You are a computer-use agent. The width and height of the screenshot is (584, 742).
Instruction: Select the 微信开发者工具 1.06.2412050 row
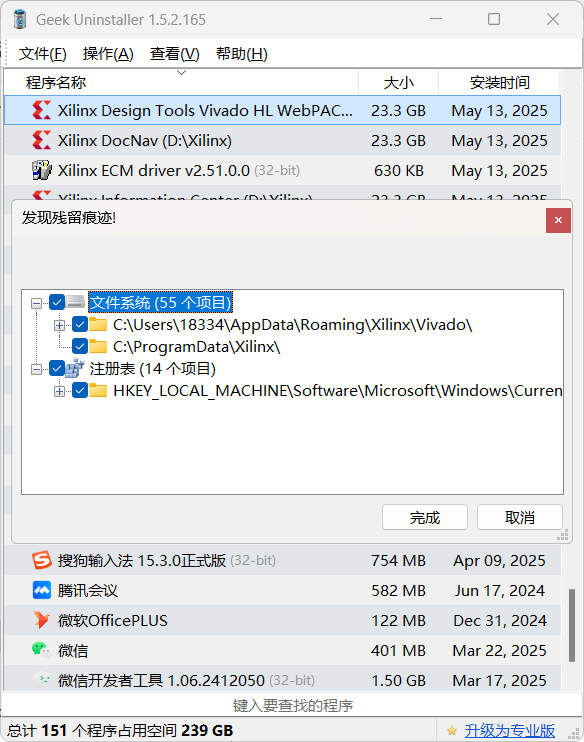(x=283, y=680)
